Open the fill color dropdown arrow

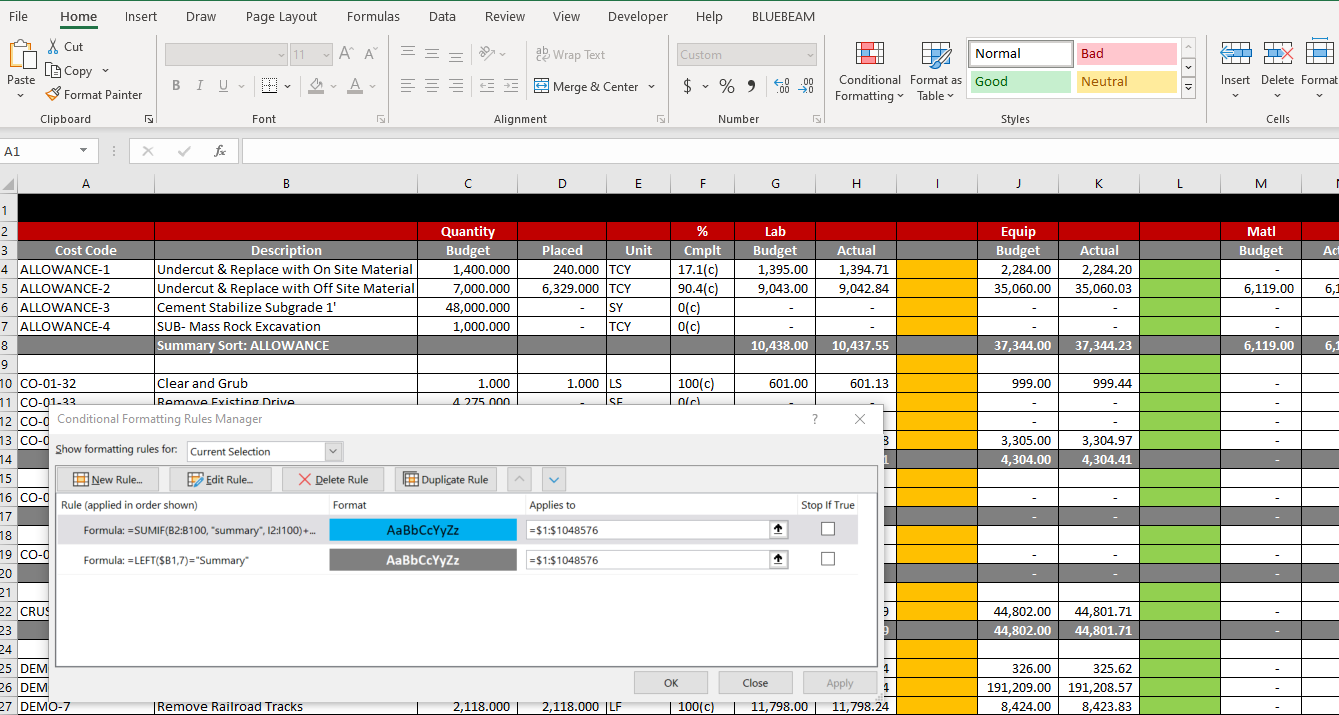(333, 87)
